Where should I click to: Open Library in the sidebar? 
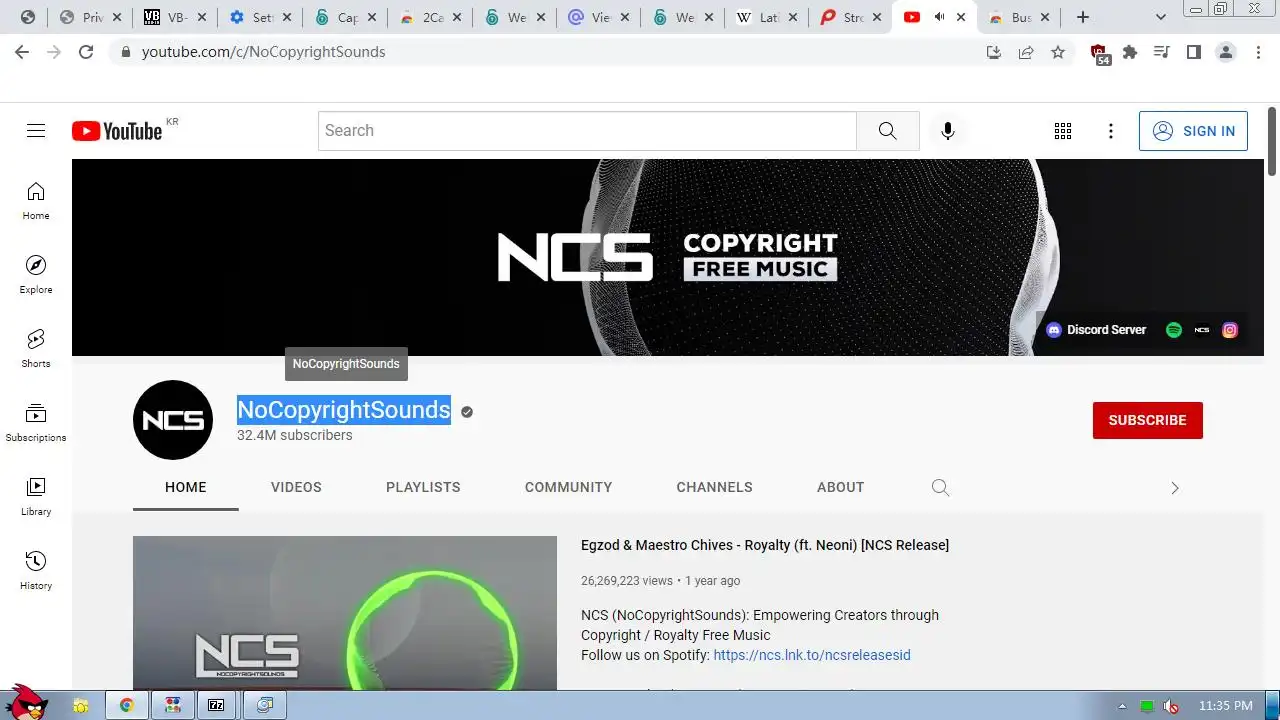click(x=36, y=497)
